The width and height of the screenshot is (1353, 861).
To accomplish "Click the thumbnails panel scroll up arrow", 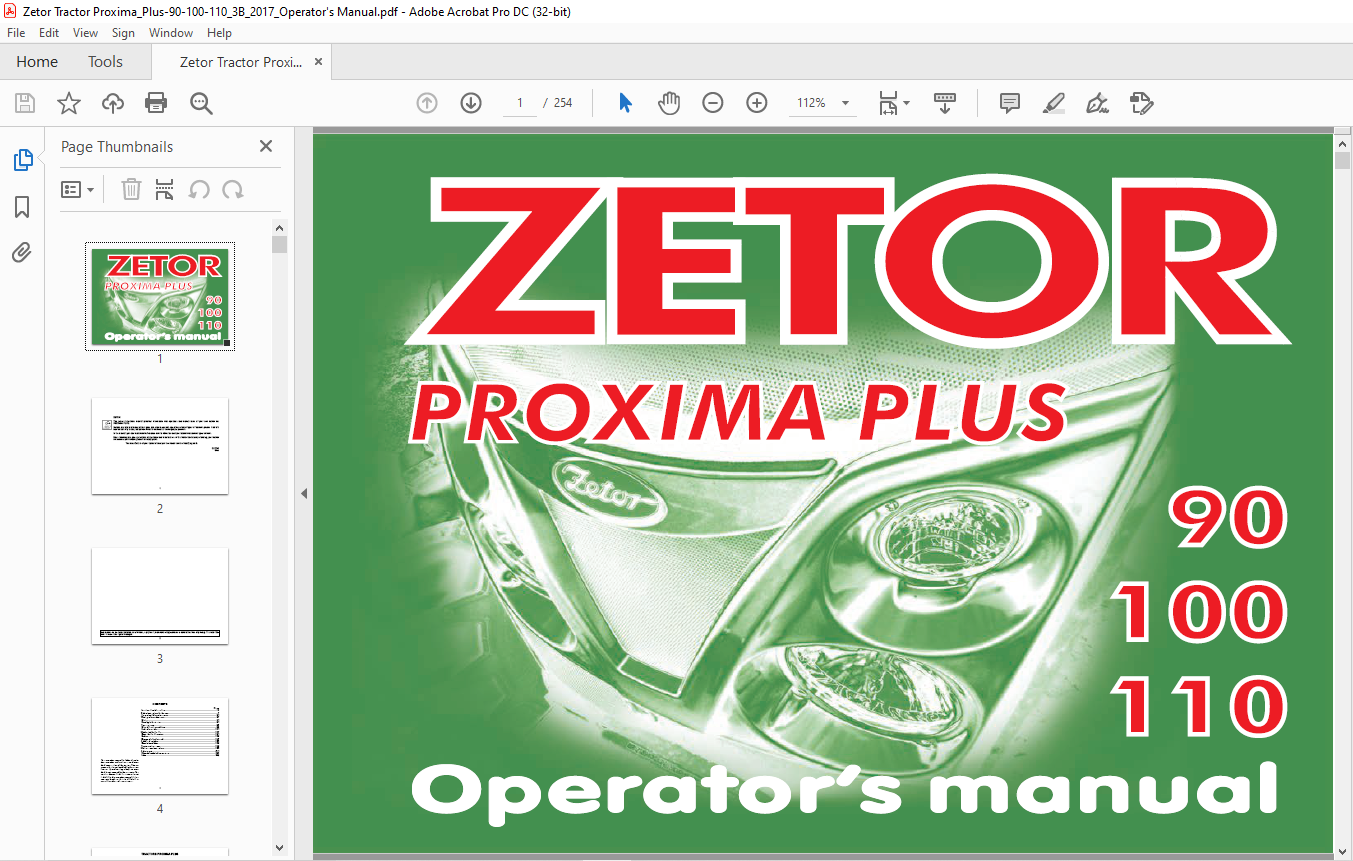I will click(x=279, y=227).
